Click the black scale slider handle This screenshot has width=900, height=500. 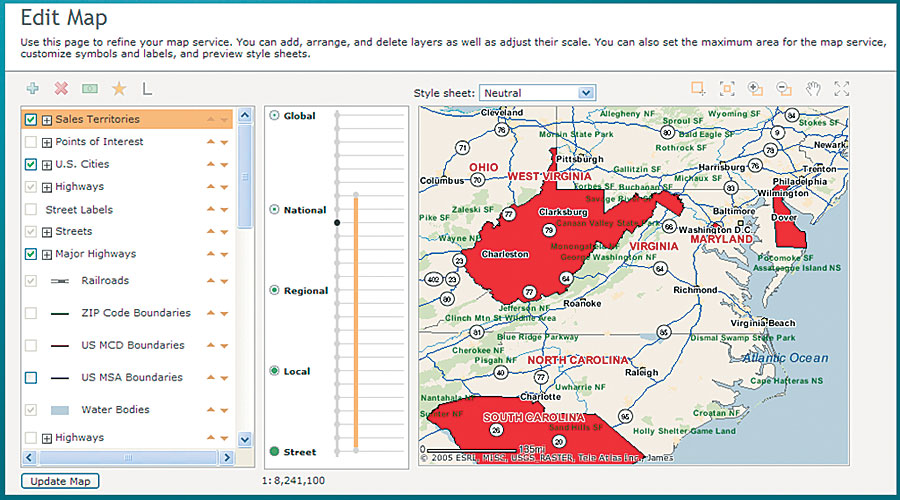point(337,223)
